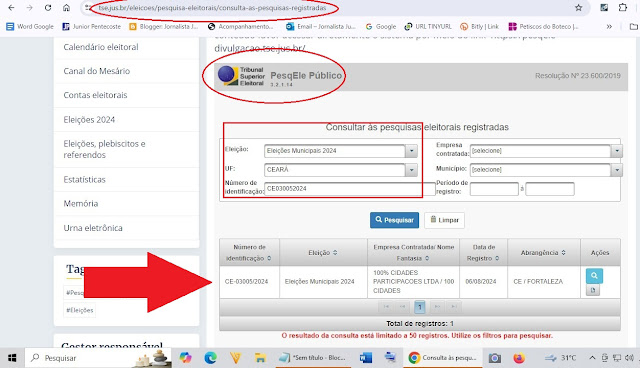640x368 pixels.
Task: Select page 1 in the paginator
Action: (420, 306)
